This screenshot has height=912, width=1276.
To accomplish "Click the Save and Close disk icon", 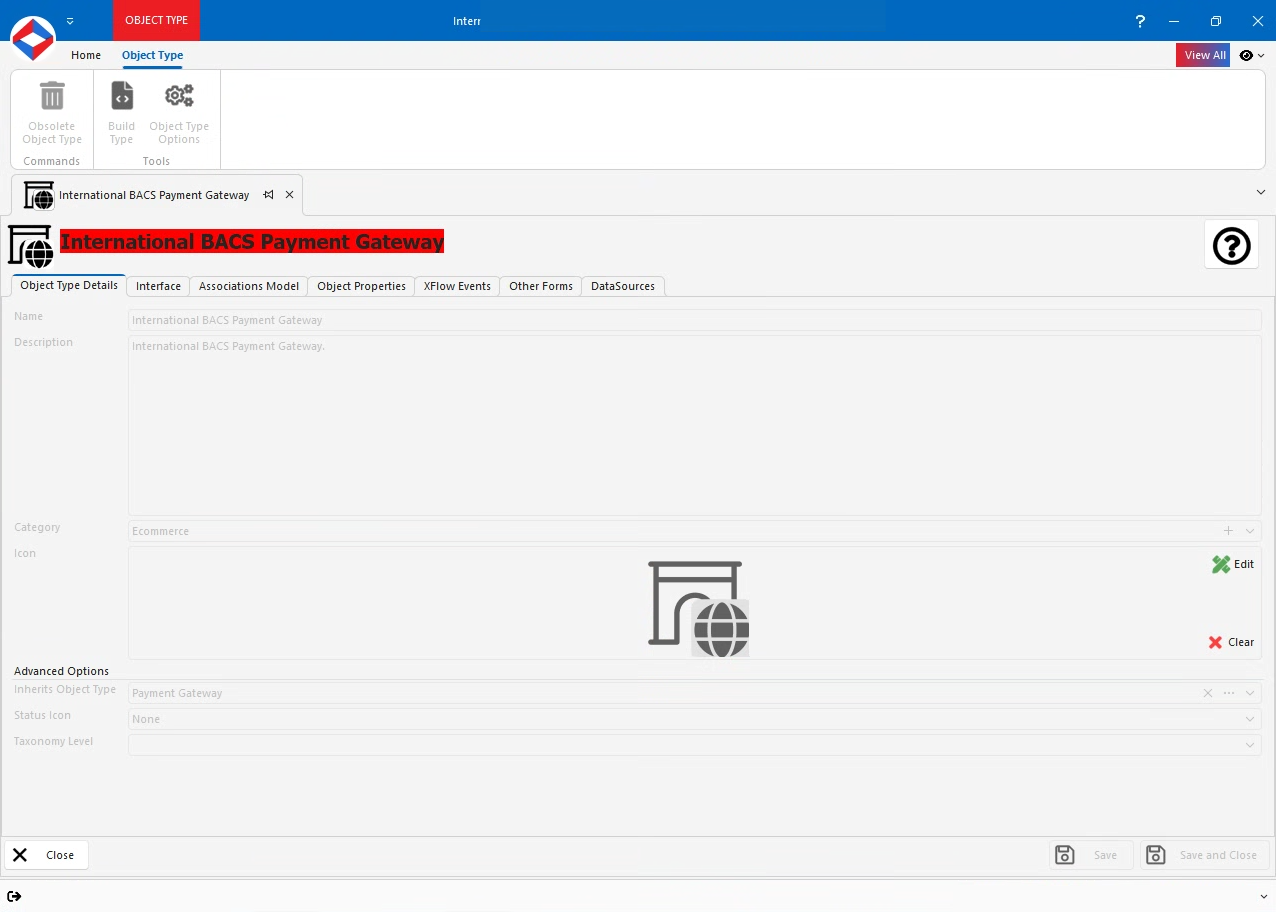I will point(1155,855).
